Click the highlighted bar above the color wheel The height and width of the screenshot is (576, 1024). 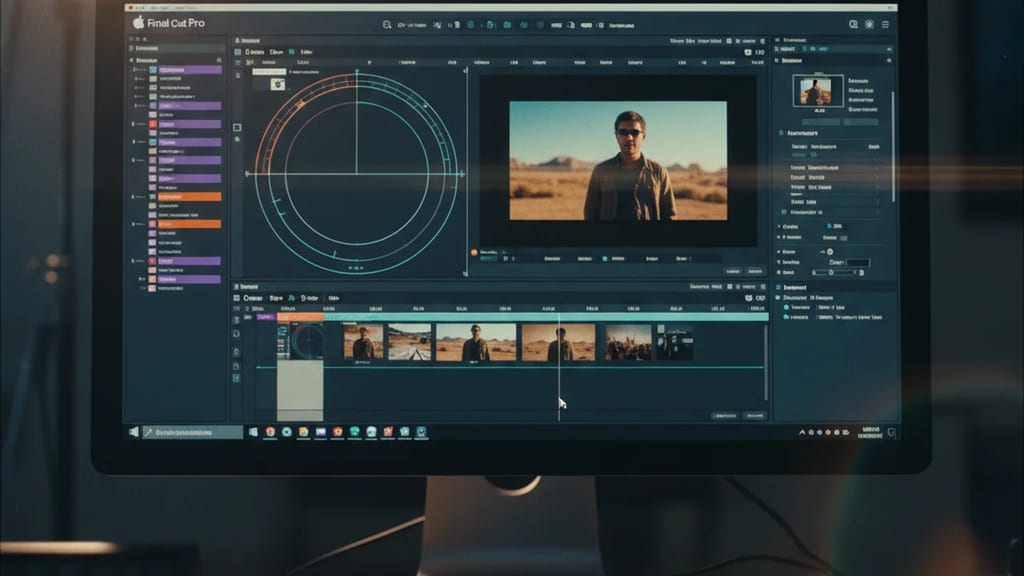pos(269,72)
